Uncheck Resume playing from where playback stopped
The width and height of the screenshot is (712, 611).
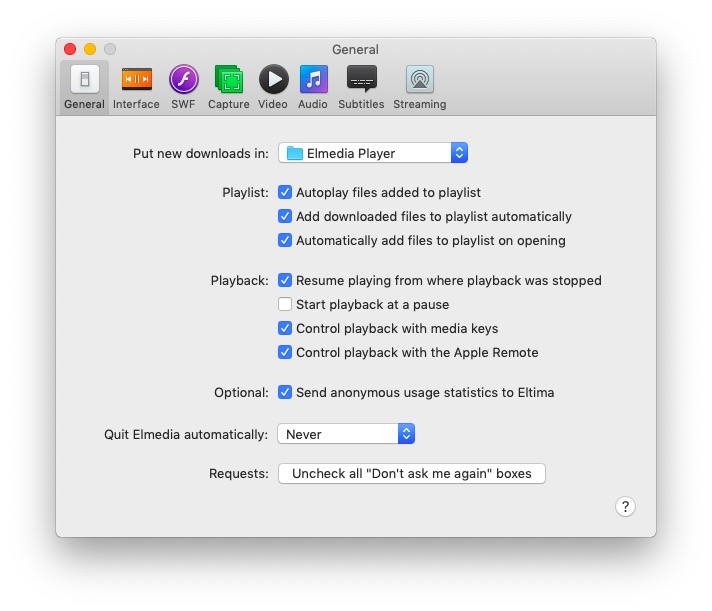click(285, 280)
